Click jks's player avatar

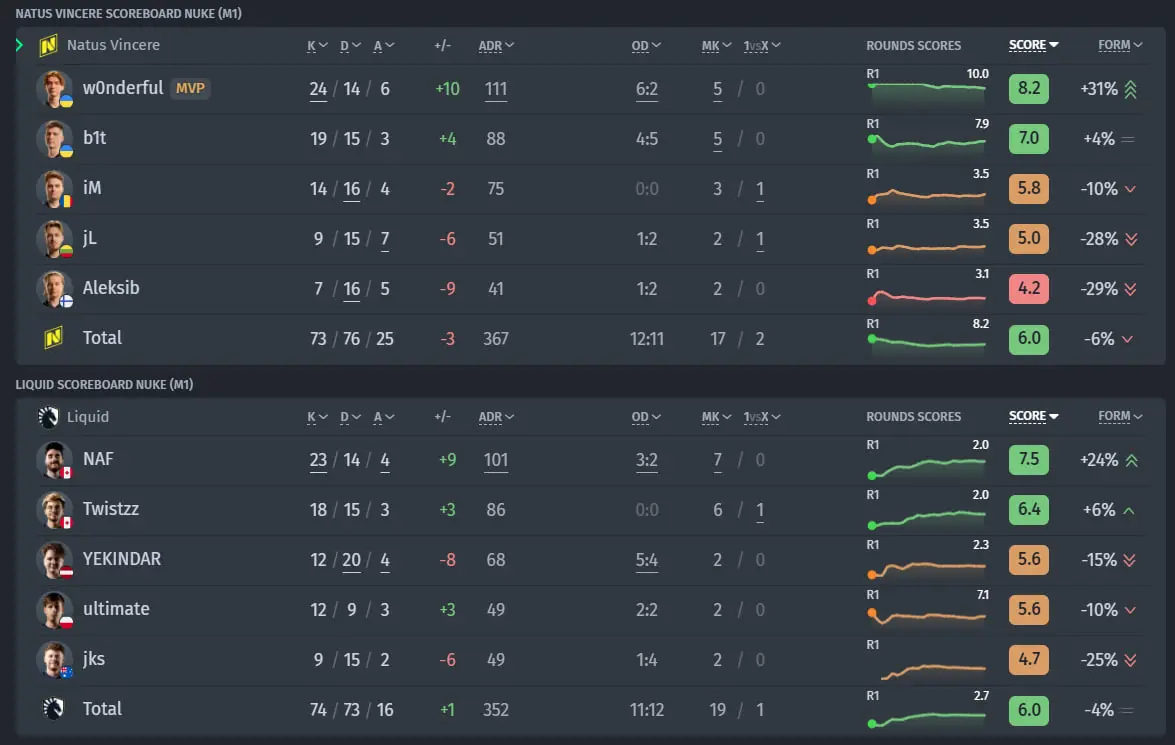pyautogui.click(x=55, y=660)
